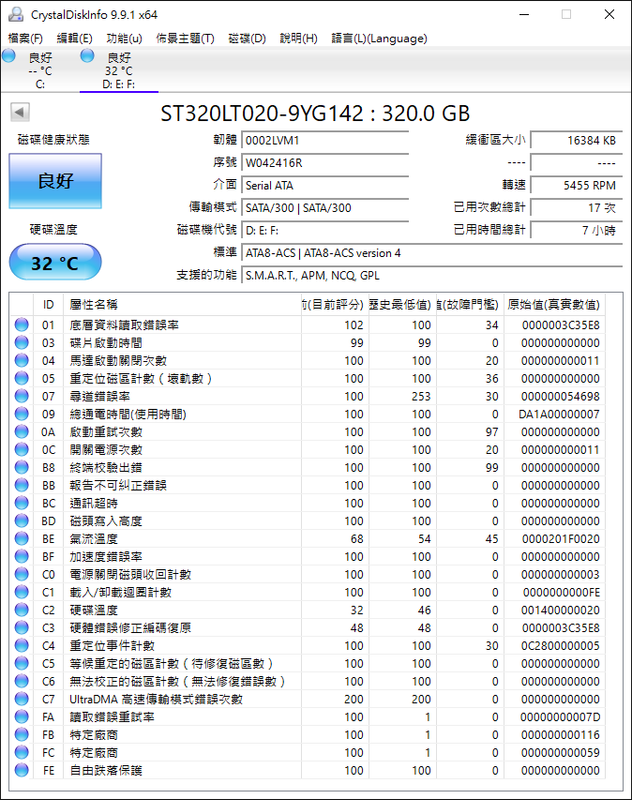Open the 編輯(E) menu
Viewport: 632px width, 800px height.
(74, 38)
